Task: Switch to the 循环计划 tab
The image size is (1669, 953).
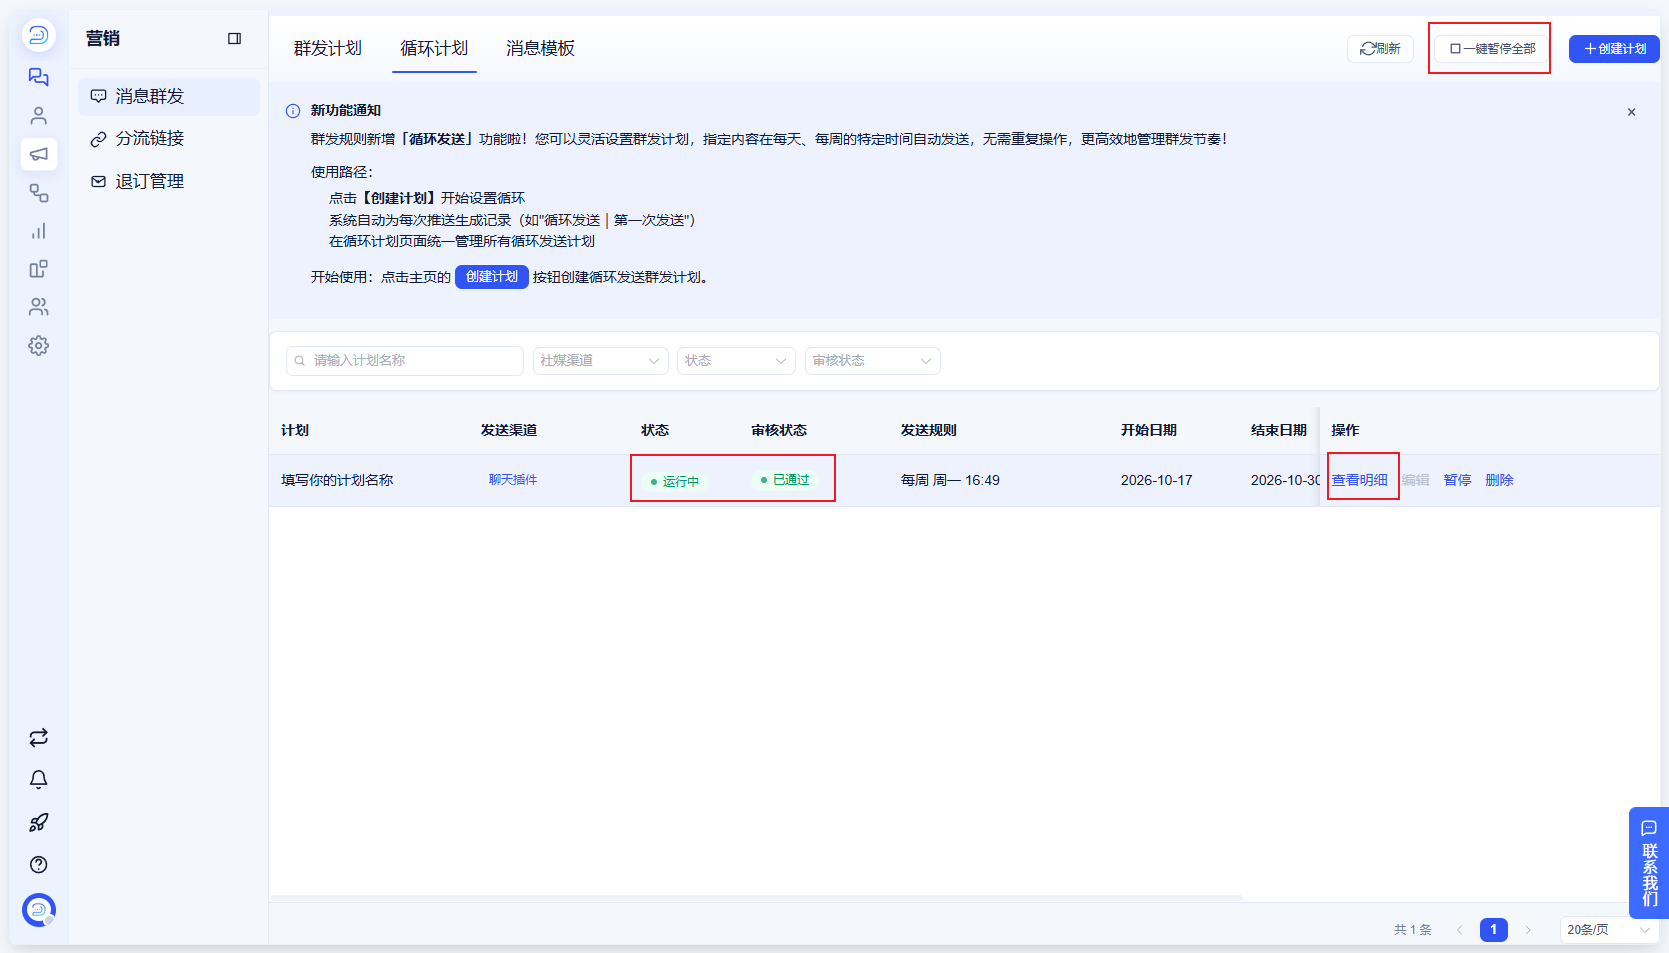Action: click(x=434, y=48)
